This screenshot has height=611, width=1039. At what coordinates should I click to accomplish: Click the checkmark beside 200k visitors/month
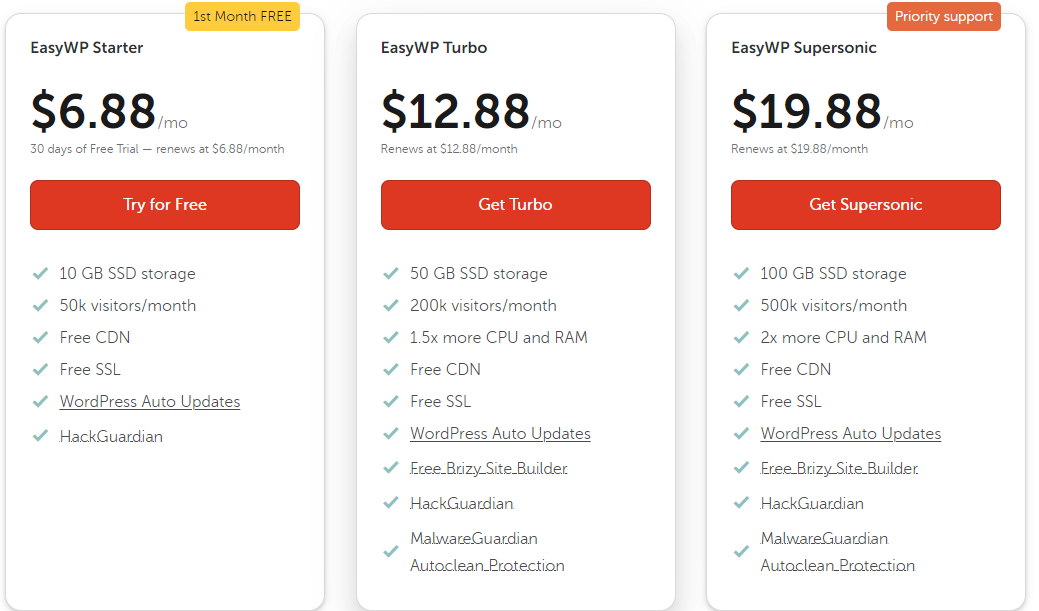391,305
